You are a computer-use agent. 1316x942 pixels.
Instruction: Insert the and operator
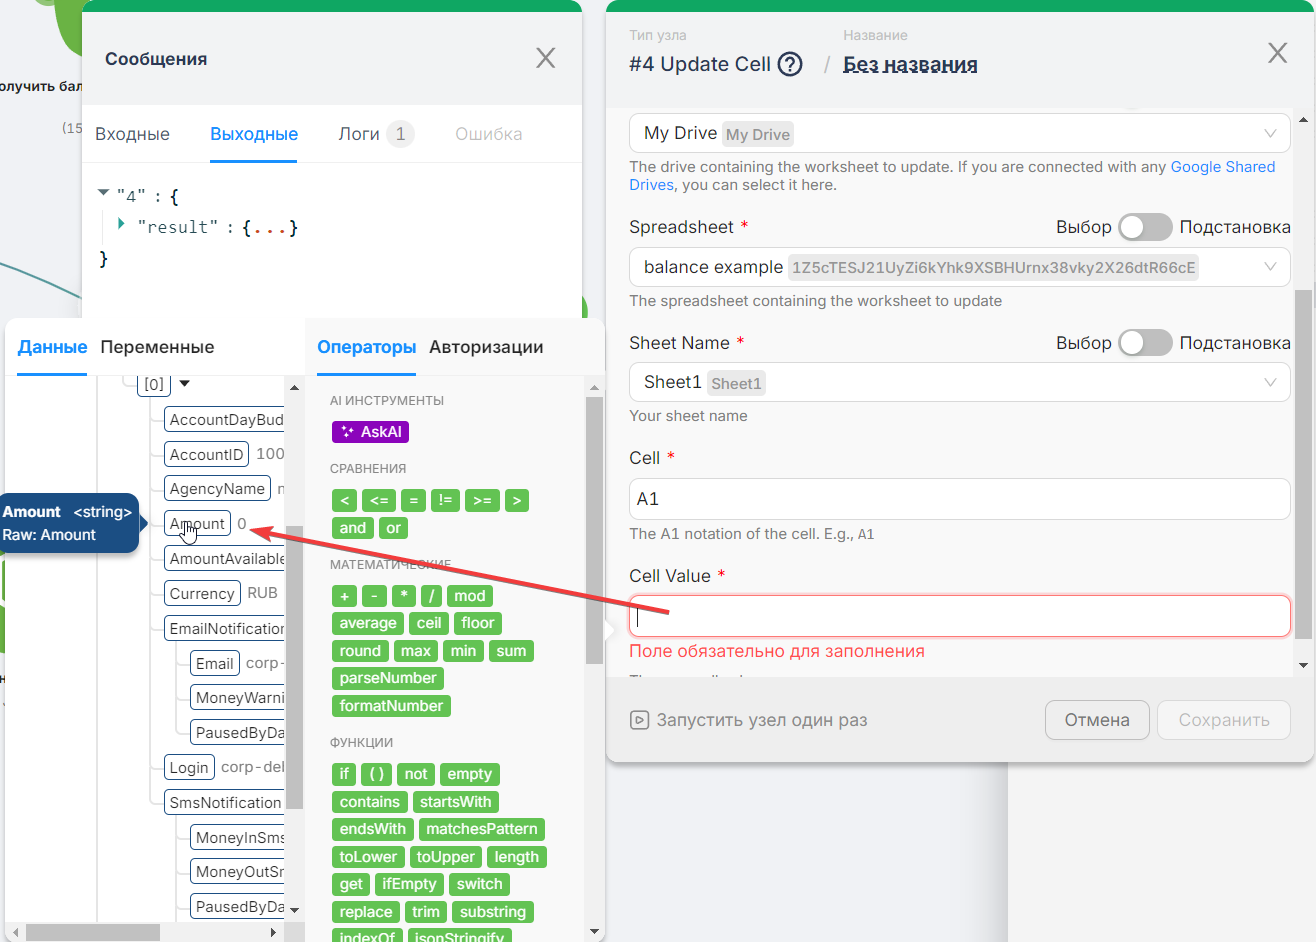(353, 528)
